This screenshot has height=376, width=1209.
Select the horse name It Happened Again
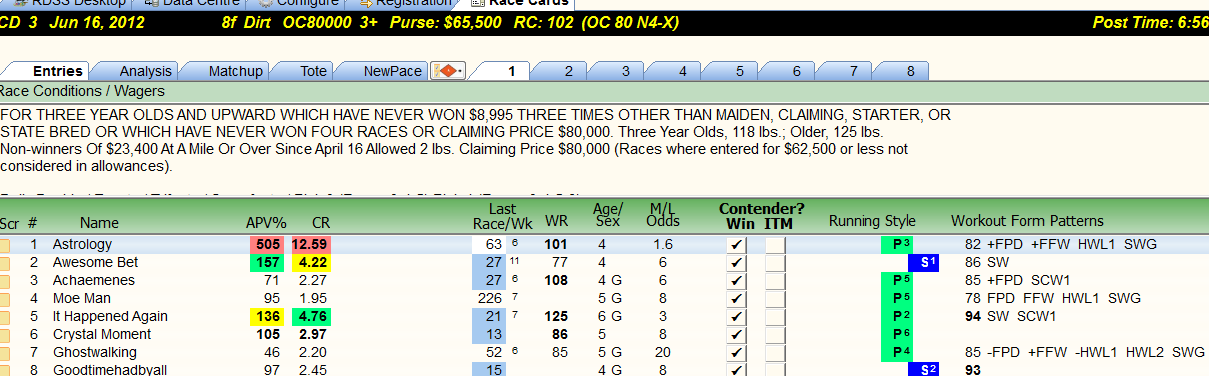pos(110,316)
